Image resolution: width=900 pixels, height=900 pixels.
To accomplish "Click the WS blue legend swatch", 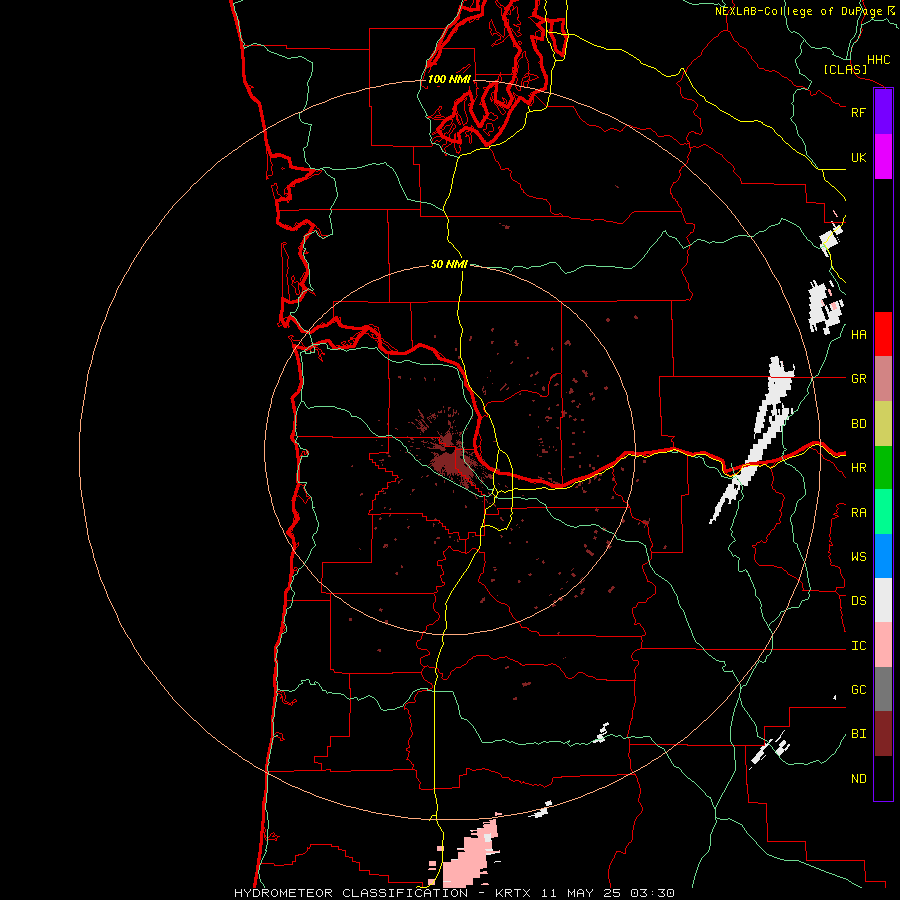I will tap(883, 556).
